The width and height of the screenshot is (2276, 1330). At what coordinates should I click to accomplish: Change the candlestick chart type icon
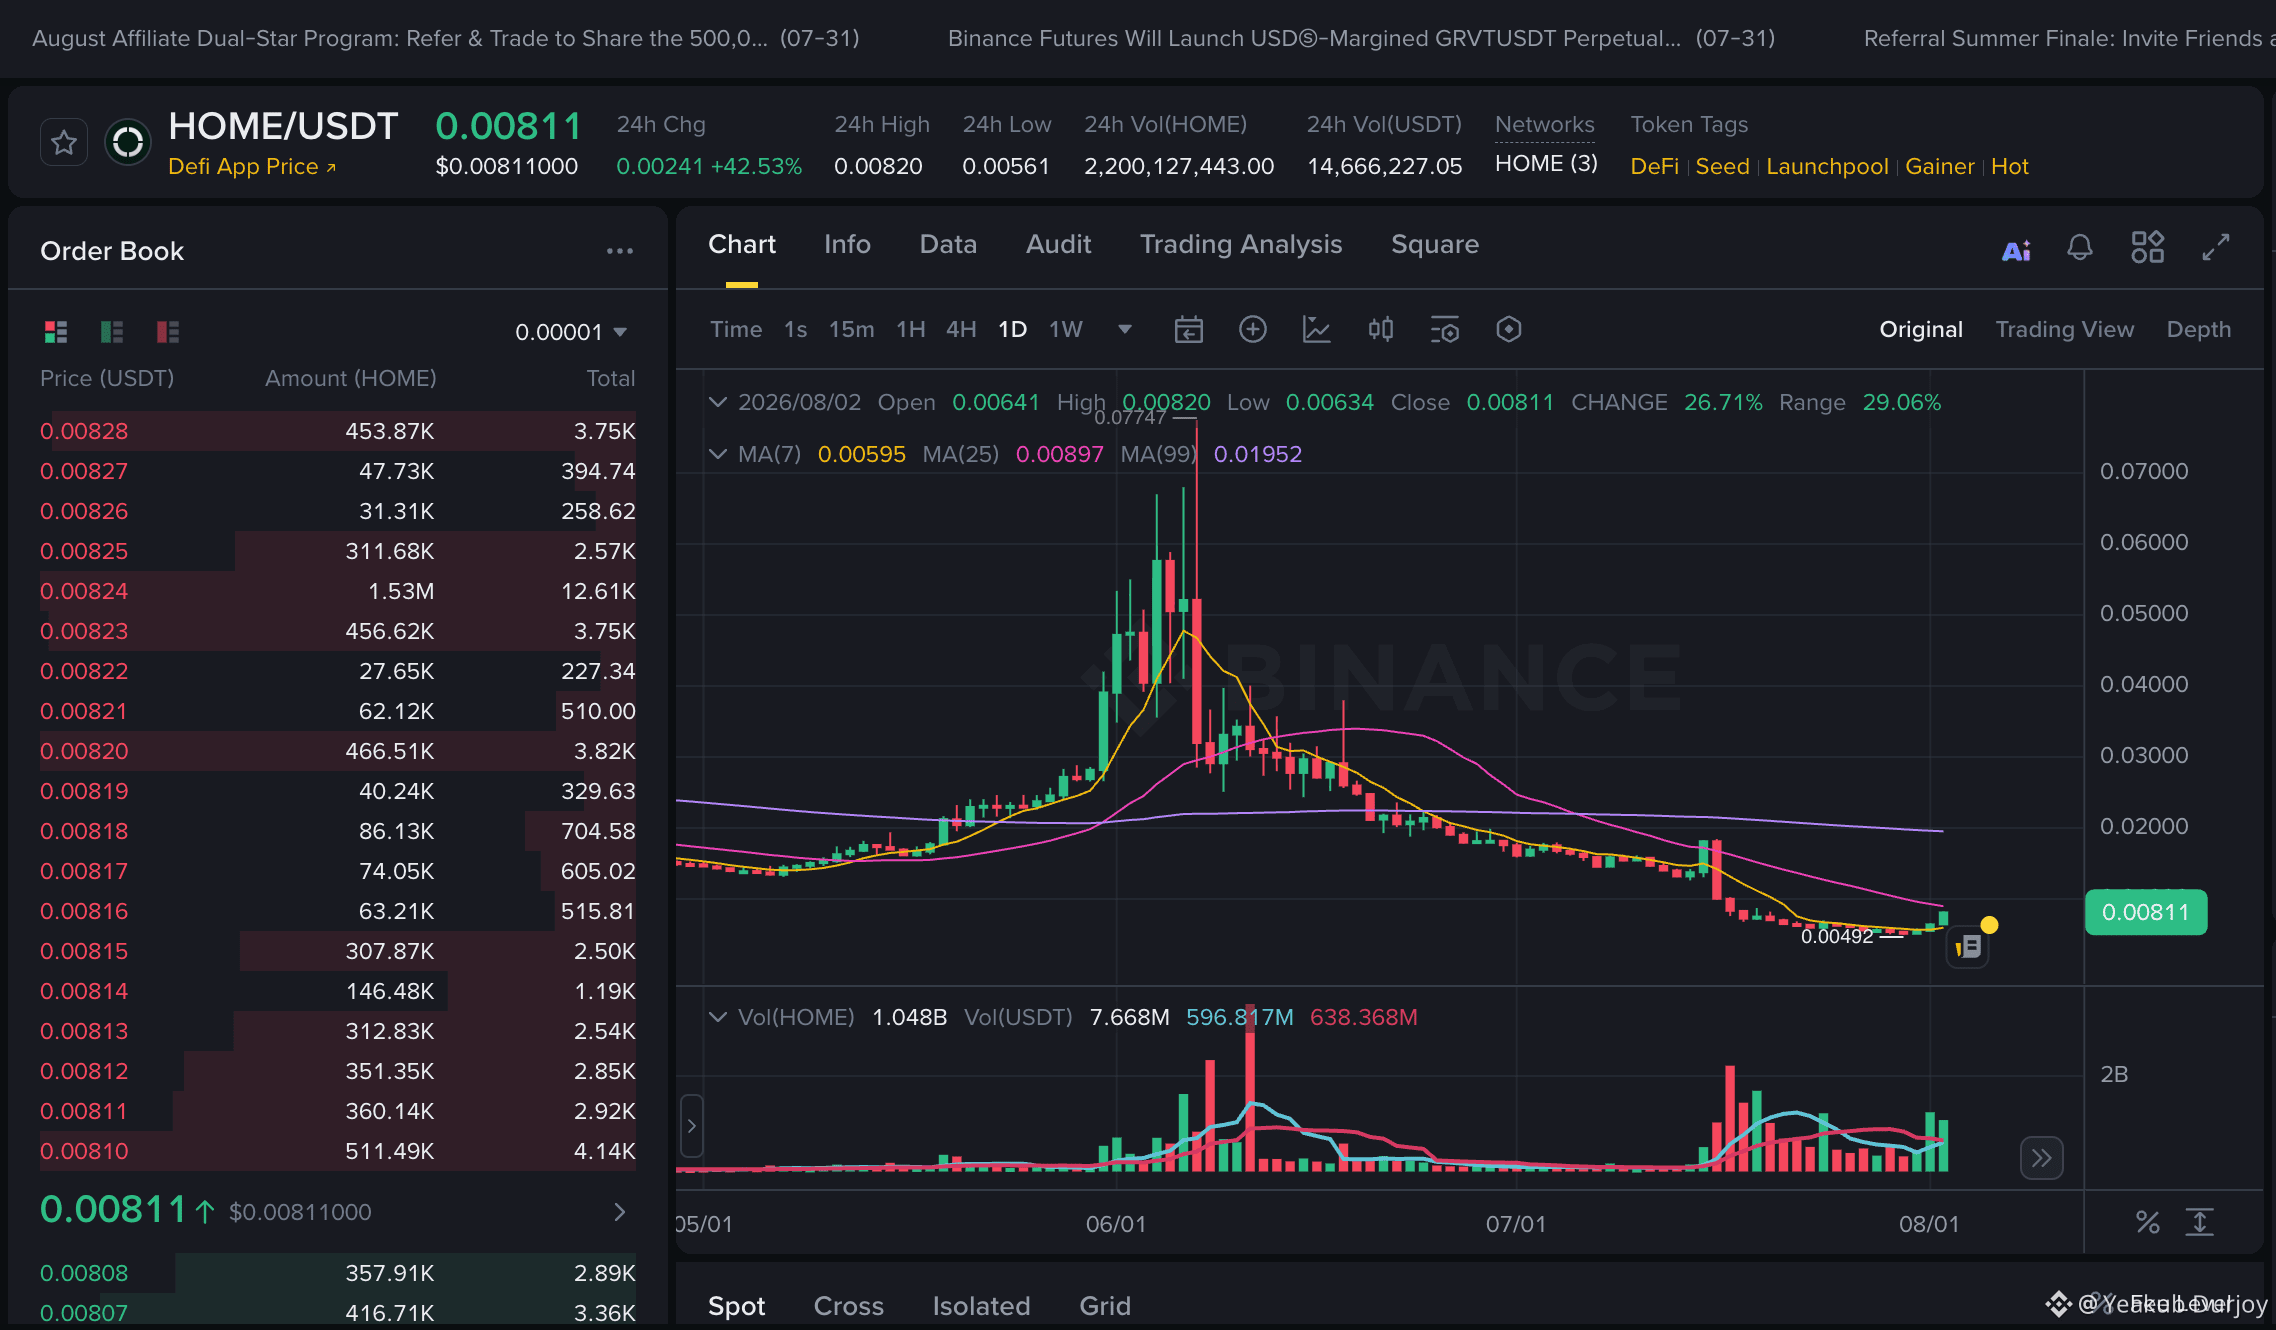(x=1381, y=329)
